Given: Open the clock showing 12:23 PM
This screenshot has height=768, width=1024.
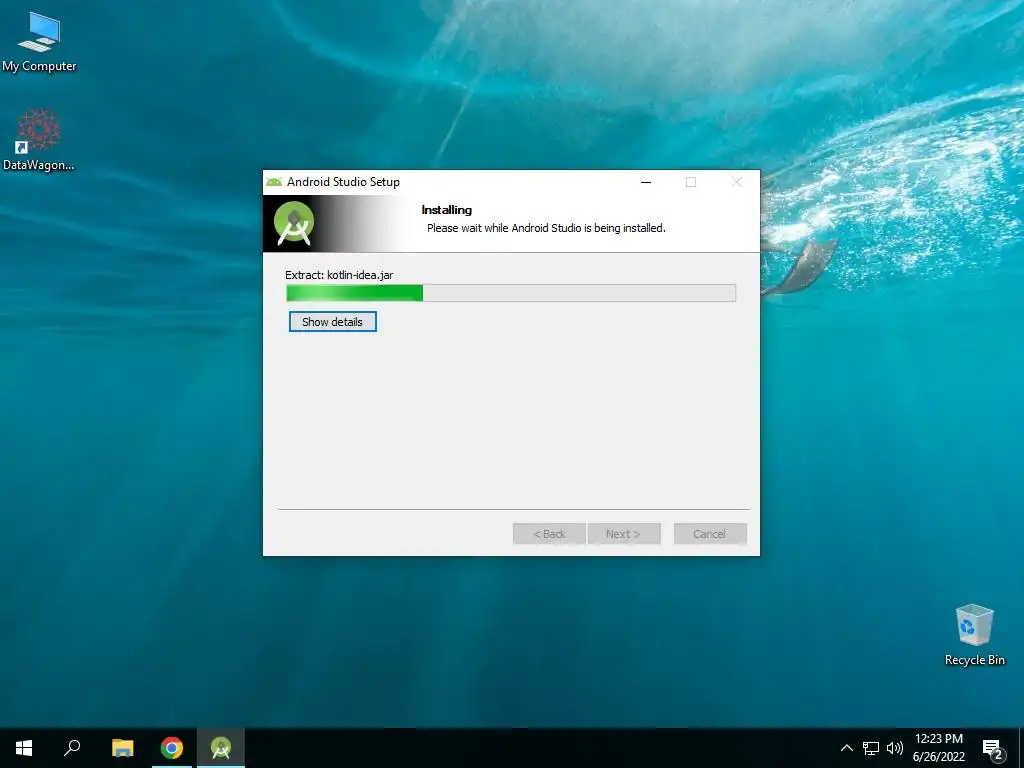Looking at the screenshot, I should [x=938, y=748].
